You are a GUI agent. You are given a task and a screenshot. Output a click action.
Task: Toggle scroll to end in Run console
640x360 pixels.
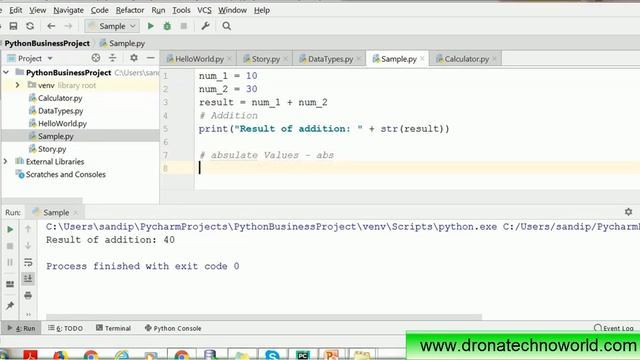coord(28,279)
